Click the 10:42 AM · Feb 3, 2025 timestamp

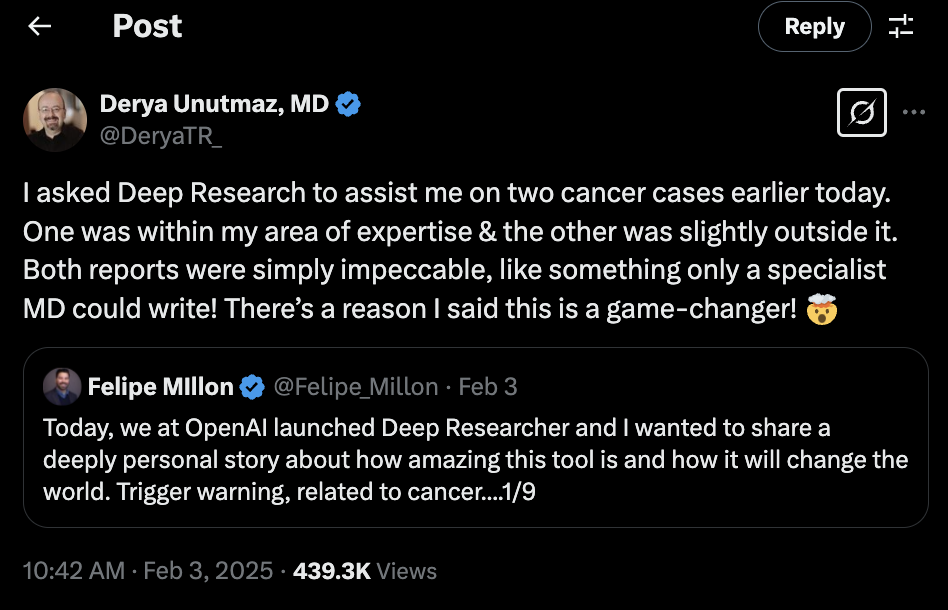147,571
